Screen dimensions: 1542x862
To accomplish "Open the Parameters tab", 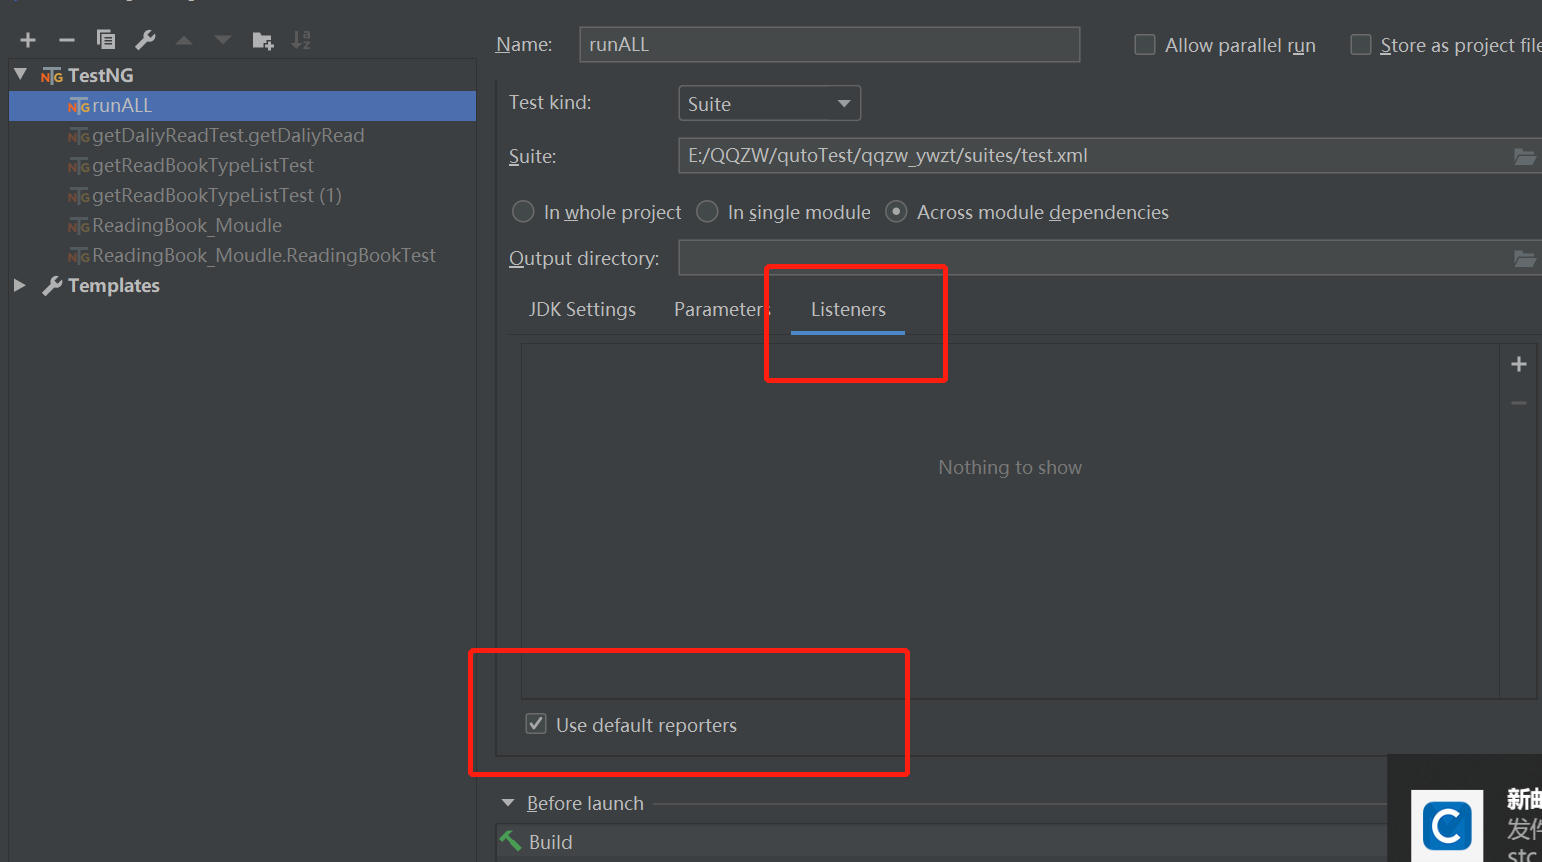I will (718, 310).
